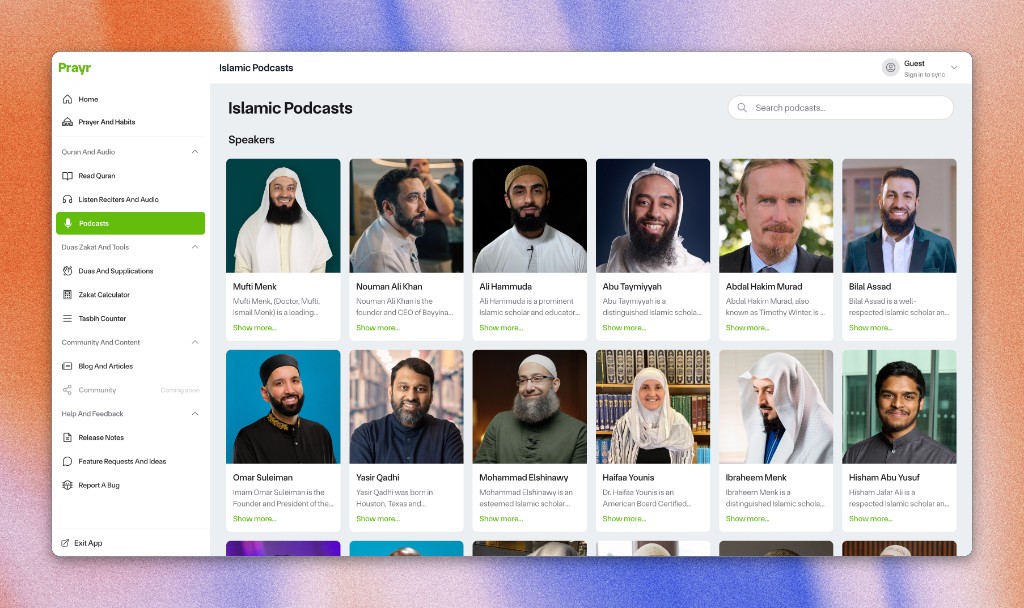The width and height of the screenshot is (1024, 608).
Task: Go to Prayer And Habits
Action: coord(131,122)
